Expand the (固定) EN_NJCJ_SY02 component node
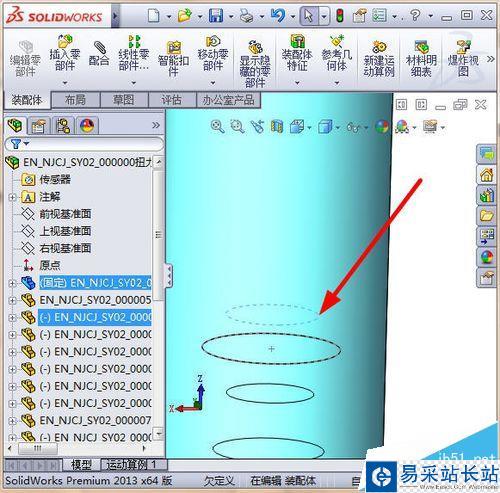The height and width of the screenshot is (493, 500). click(12, 283)
